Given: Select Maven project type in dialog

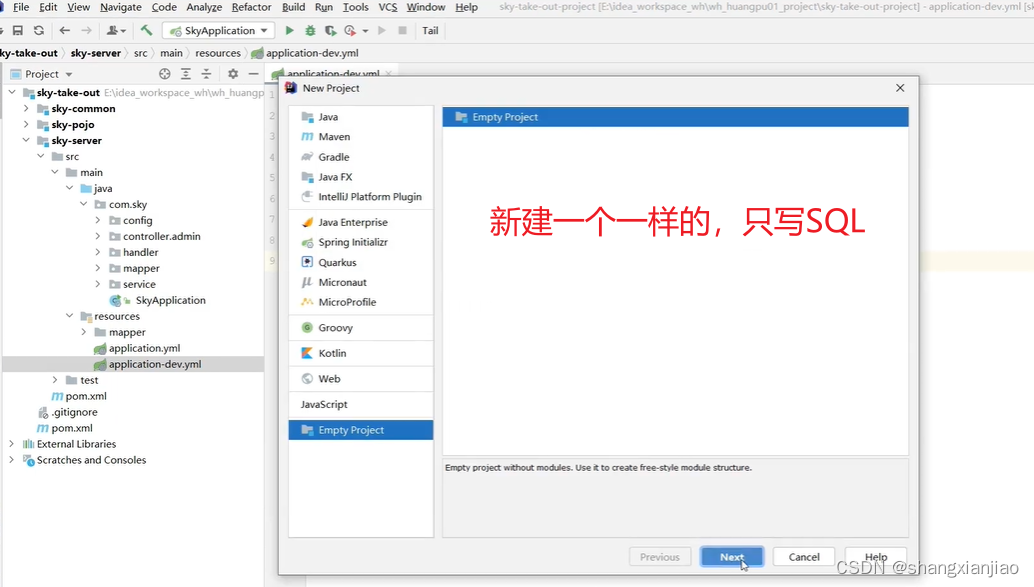Looking at the screenshot, I should point(361,137).
